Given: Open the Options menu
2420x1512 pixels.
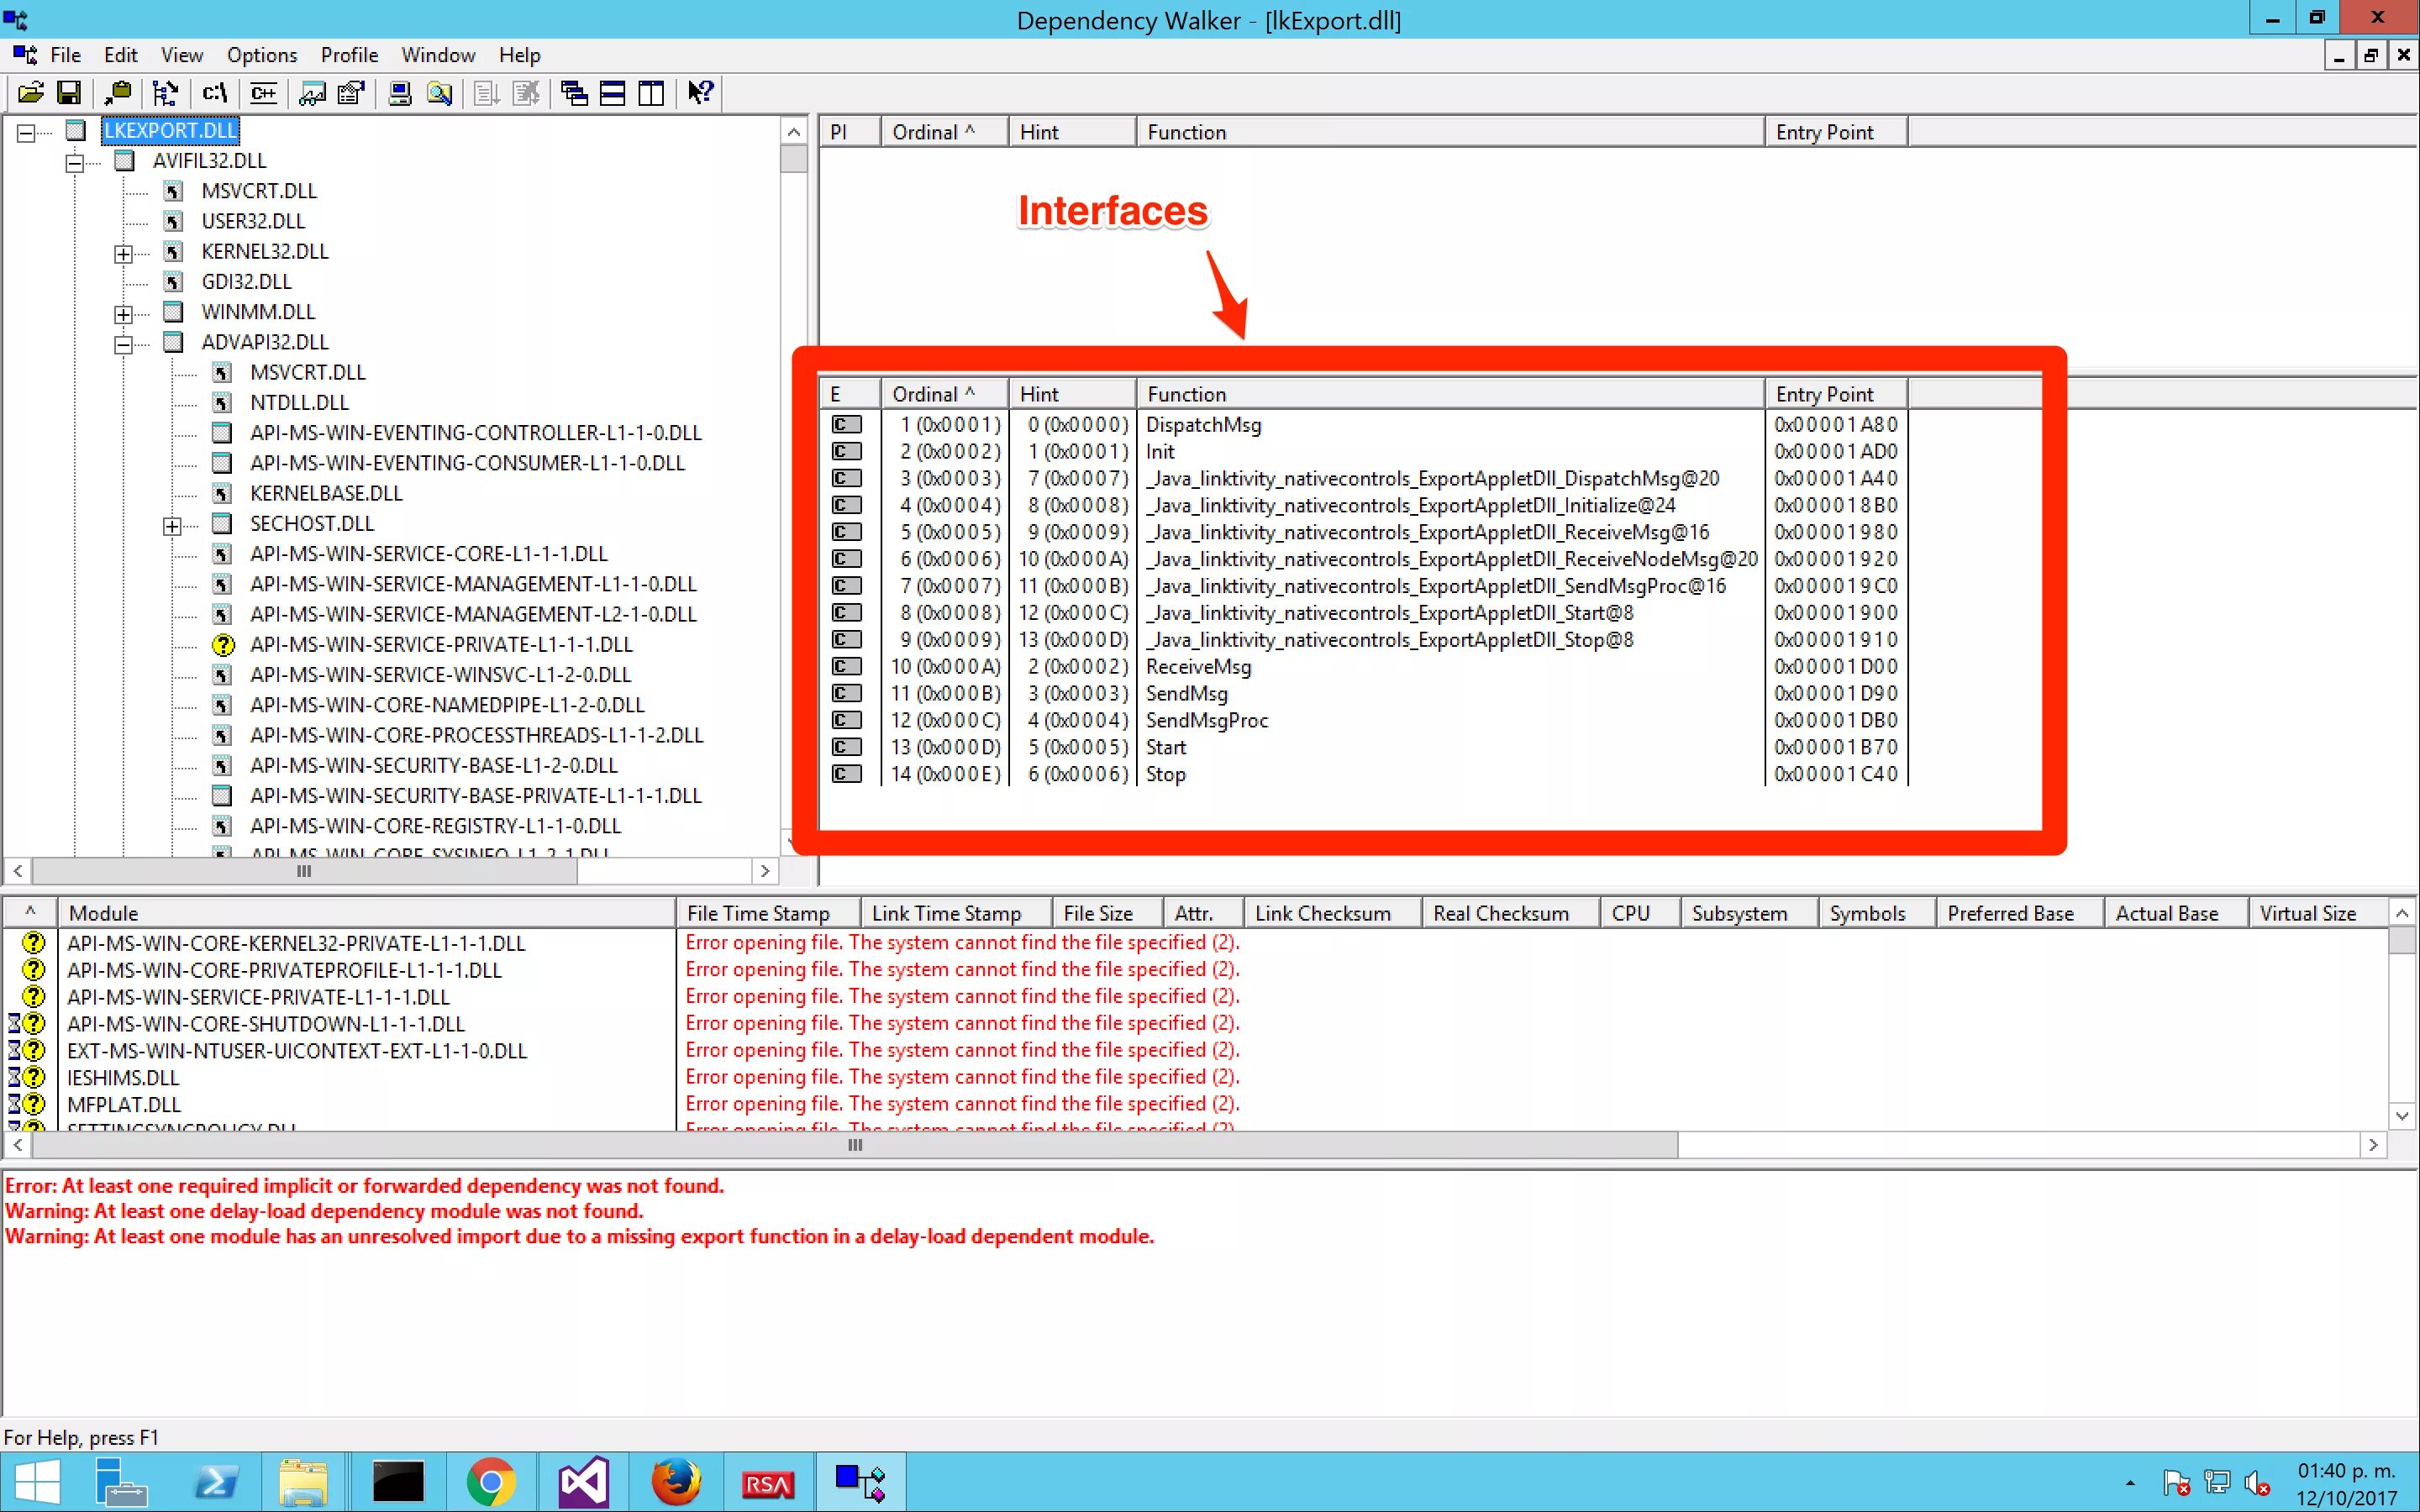Looking at the screenshot, I should coord(261,54).
